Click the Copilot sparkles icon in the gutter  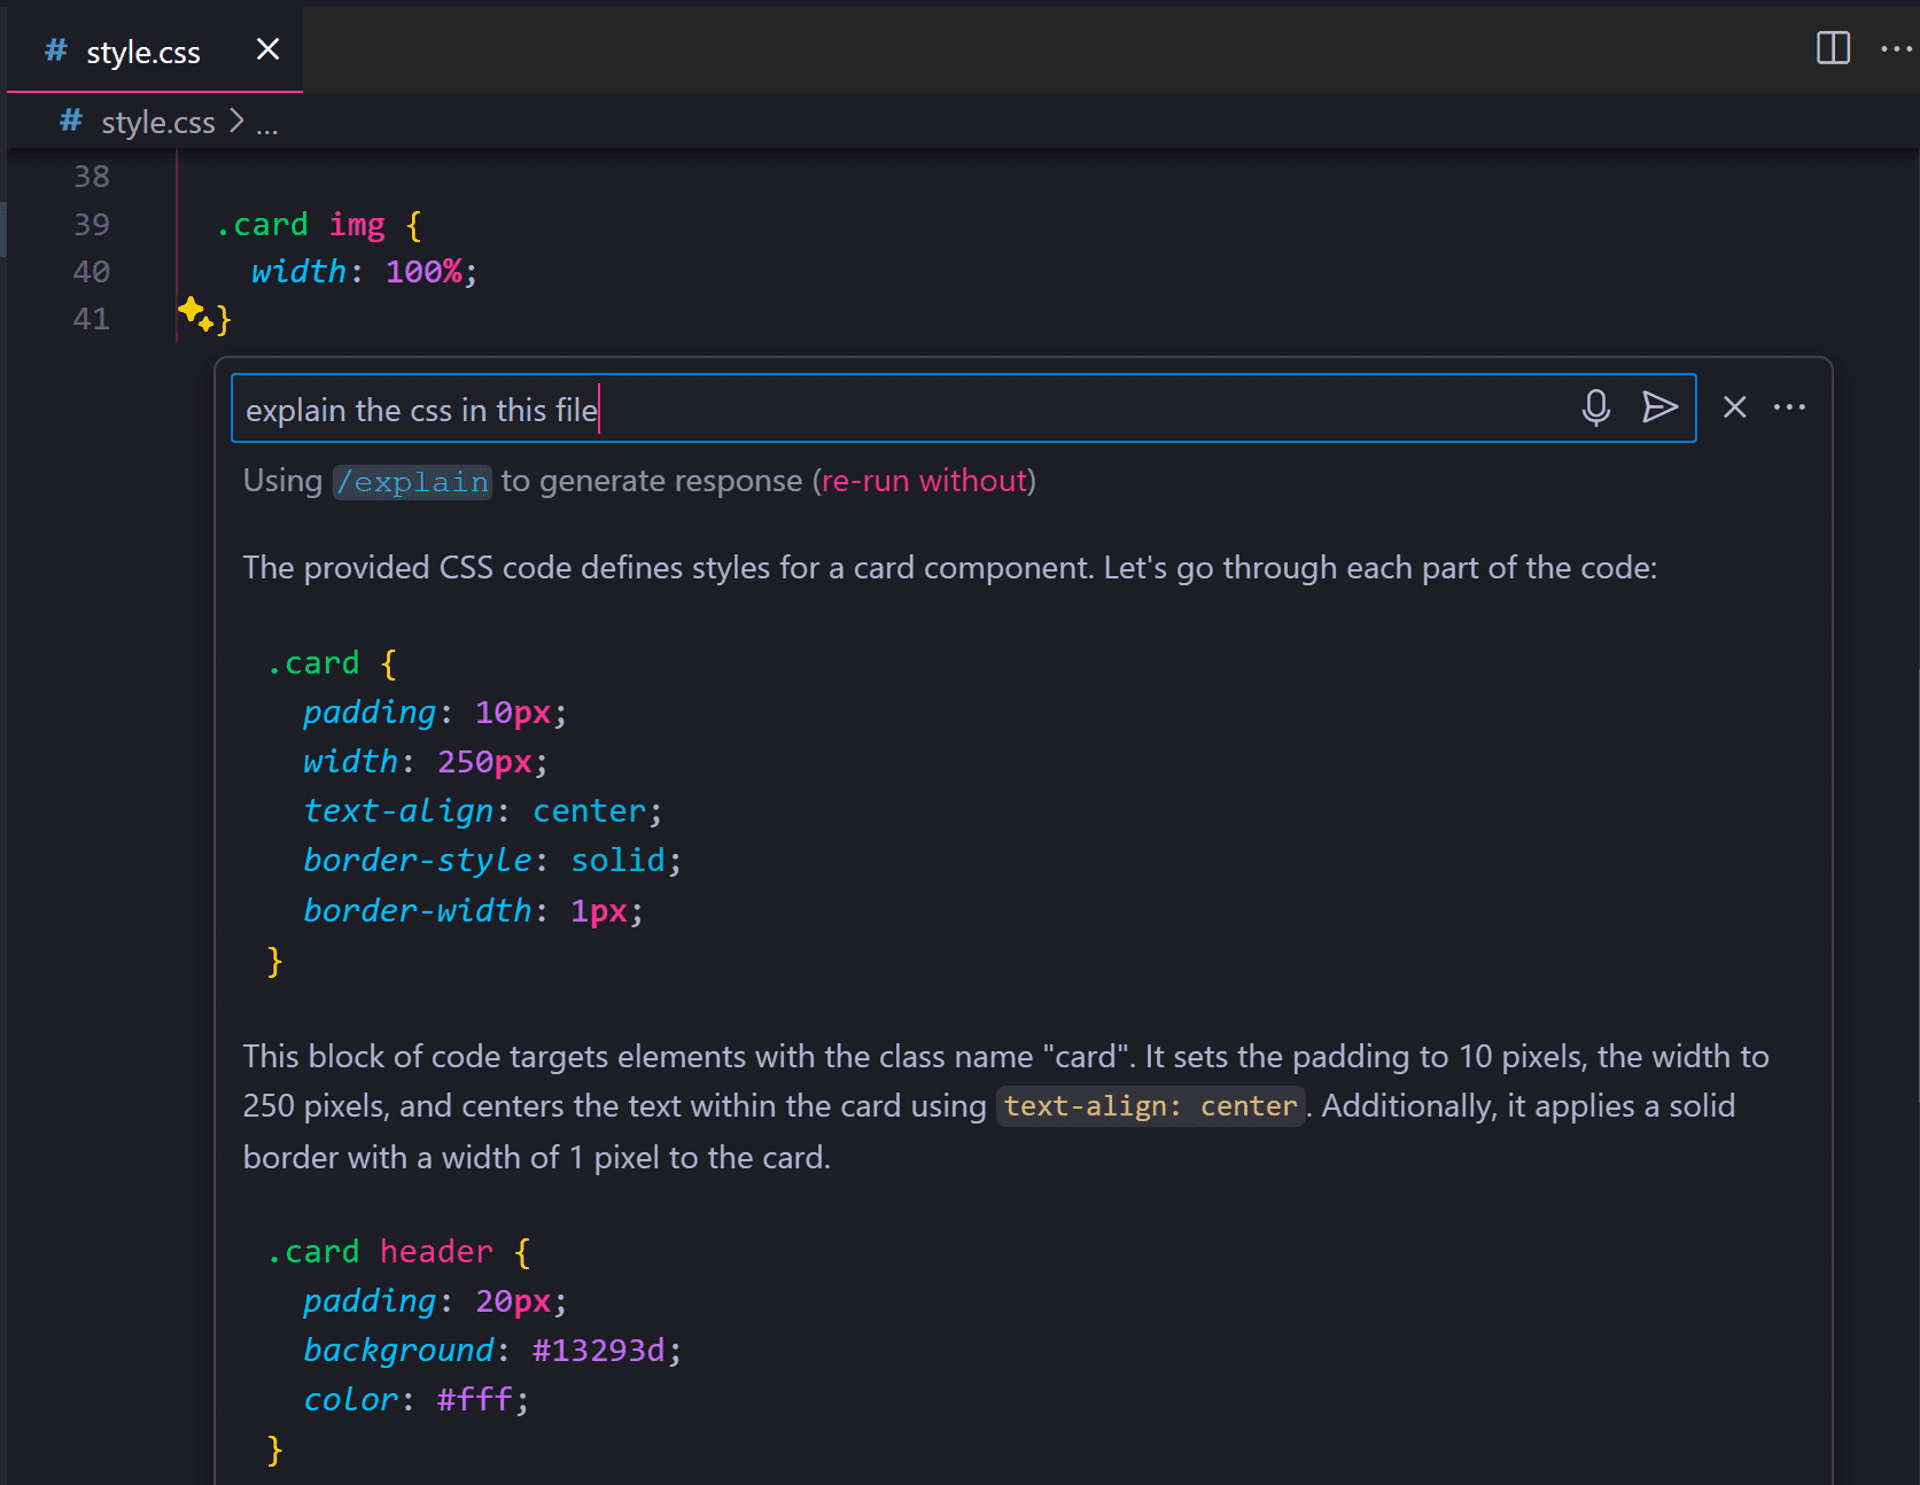pyautogui.click(x=193, y=313)
